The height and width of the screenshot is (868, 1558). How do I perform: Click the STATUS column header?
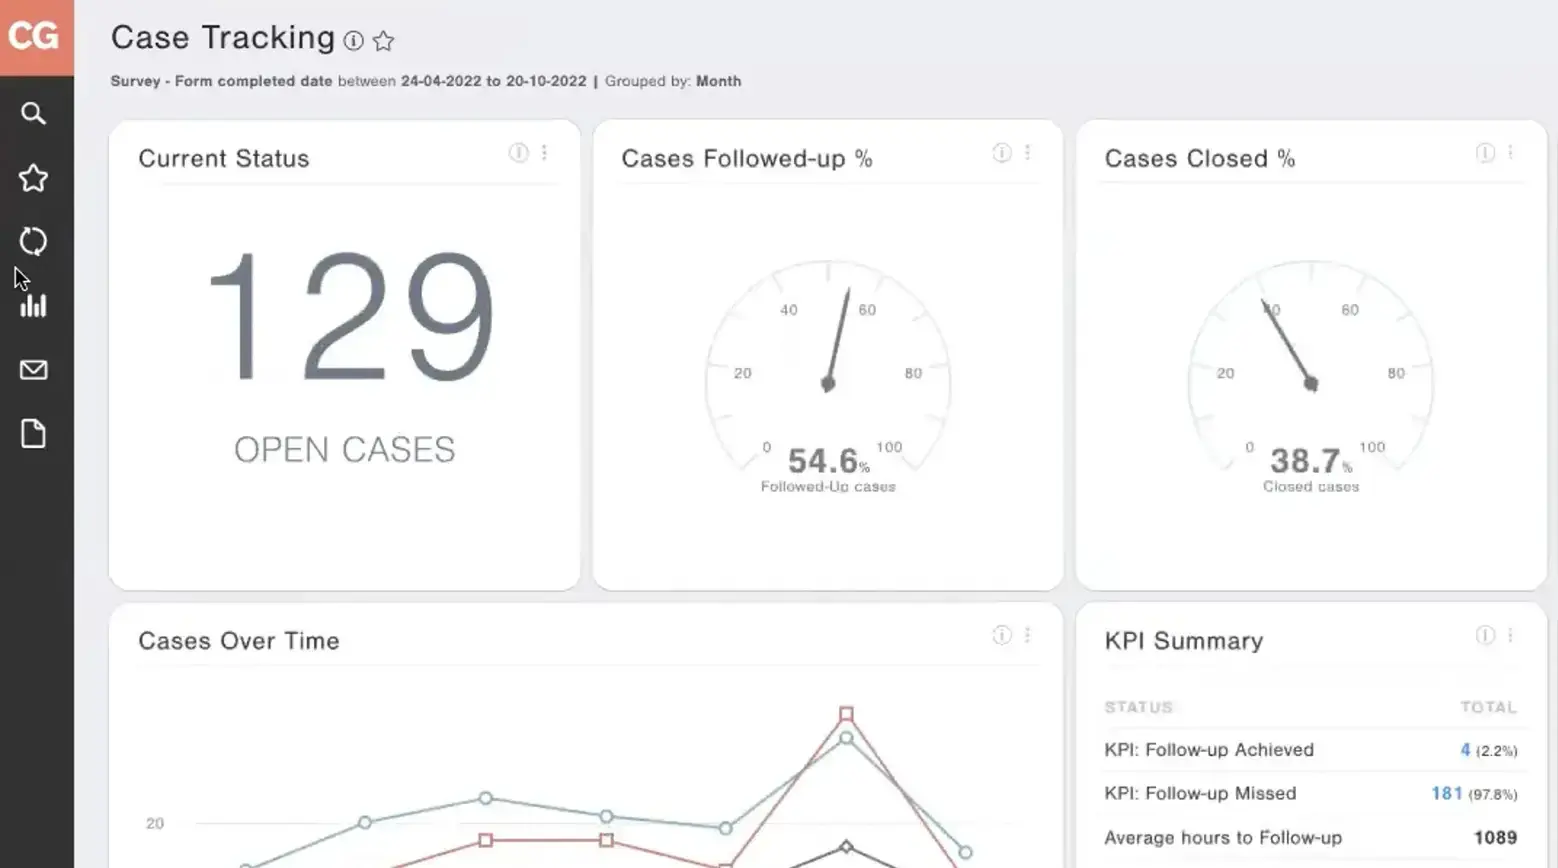tap(1138, 707)
